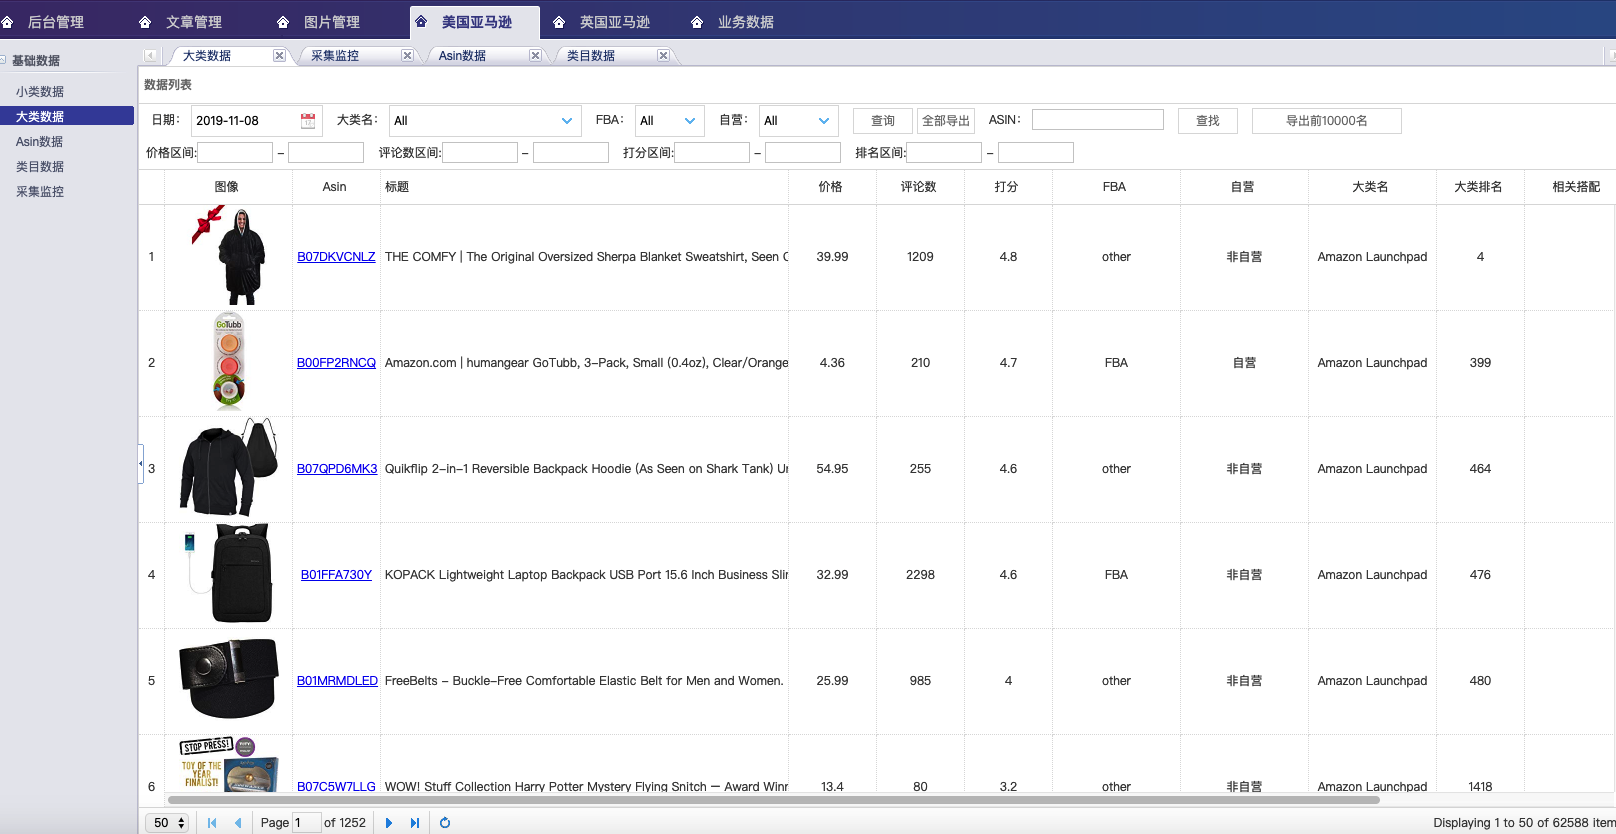The image size is (1616, 834).
Task: Click the 全部导出 button
Action: pyautogui.click(x=946, y=121)
